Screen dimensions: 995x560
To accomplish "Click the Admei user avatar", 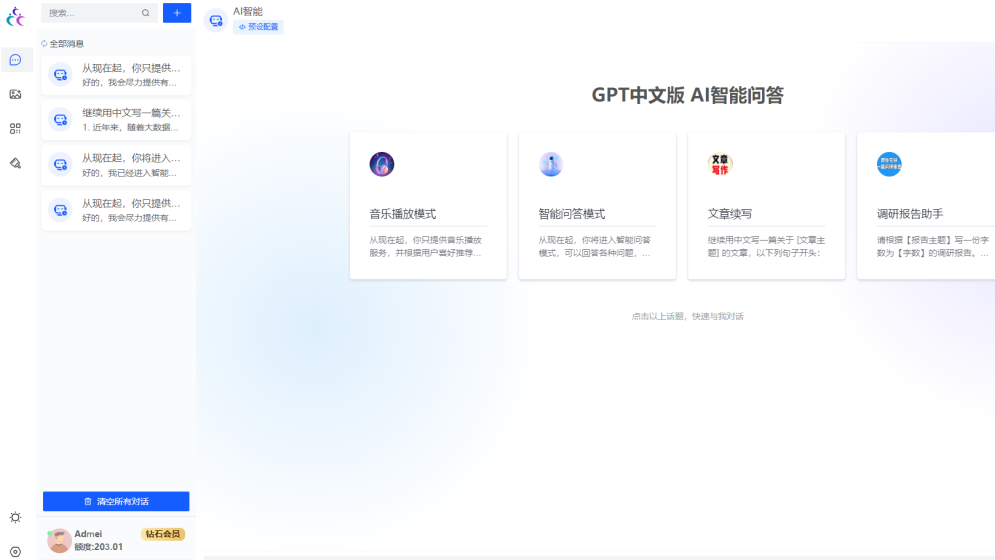I will click(x=59, y=540).
